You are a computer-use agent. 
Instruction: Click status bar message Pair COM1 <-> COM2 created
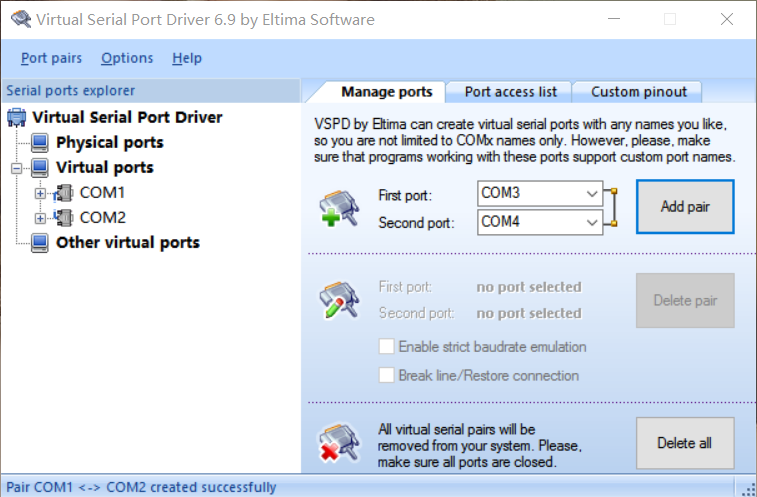point(141,487)
